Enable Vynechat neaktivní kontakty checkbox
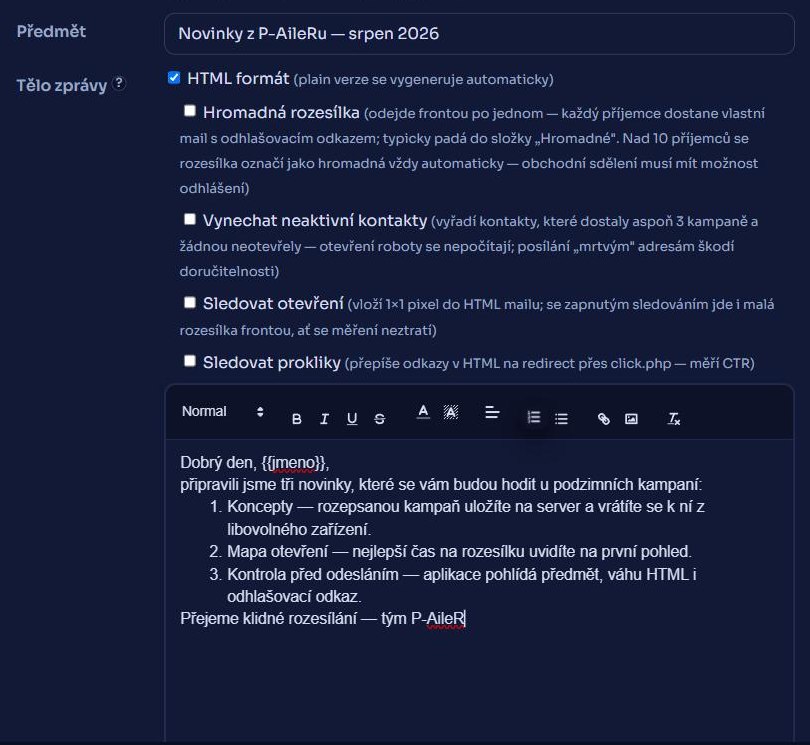The height and width of the screenshot is (745, 810). tap(190, 220)
